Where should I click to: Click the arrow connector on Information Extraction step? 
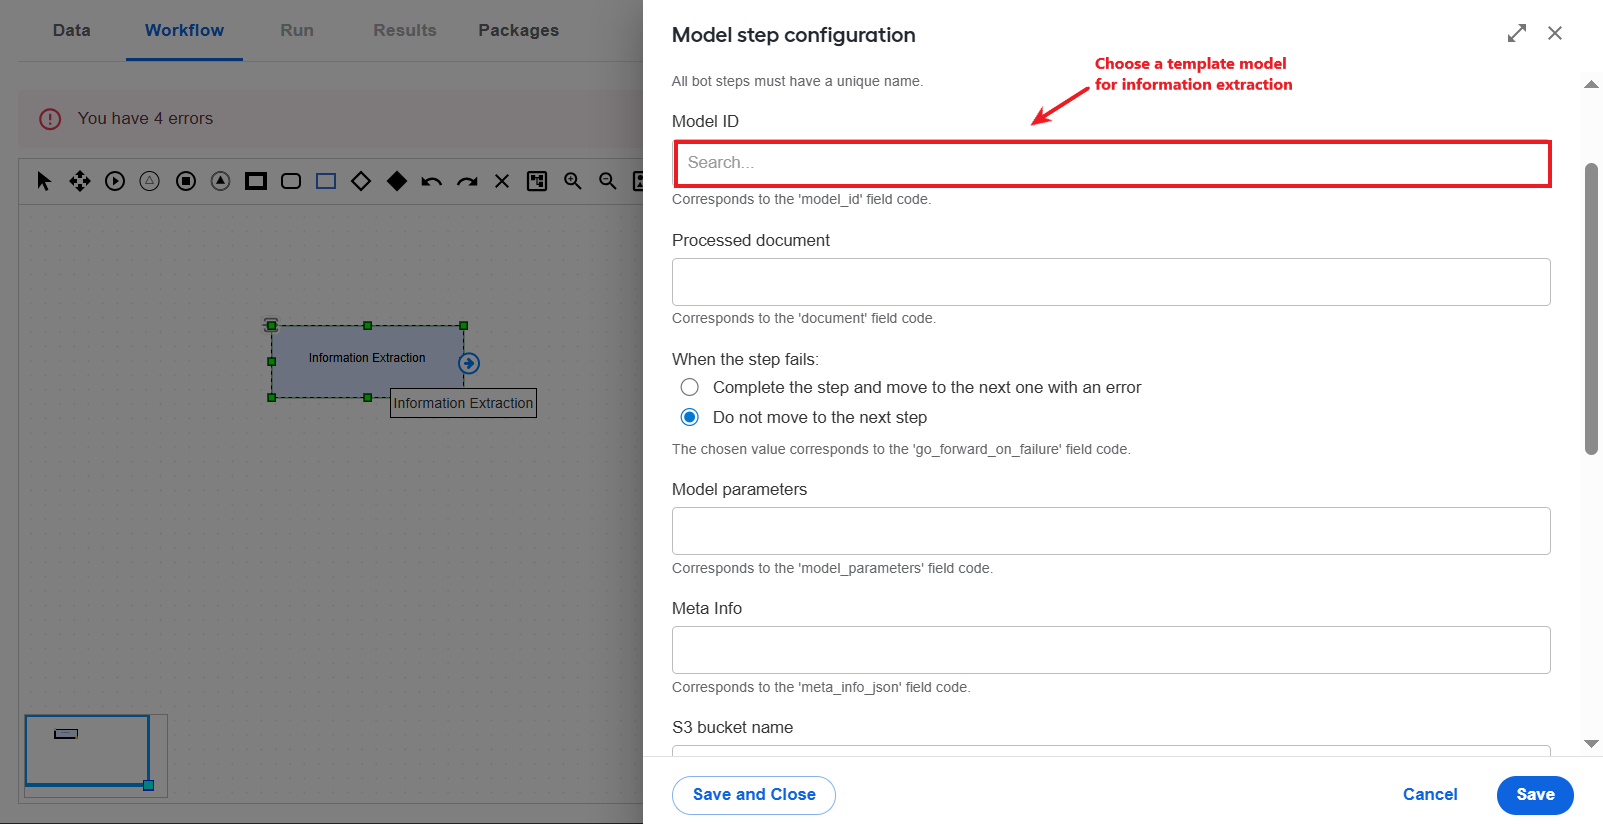click(x=469, y=363)
